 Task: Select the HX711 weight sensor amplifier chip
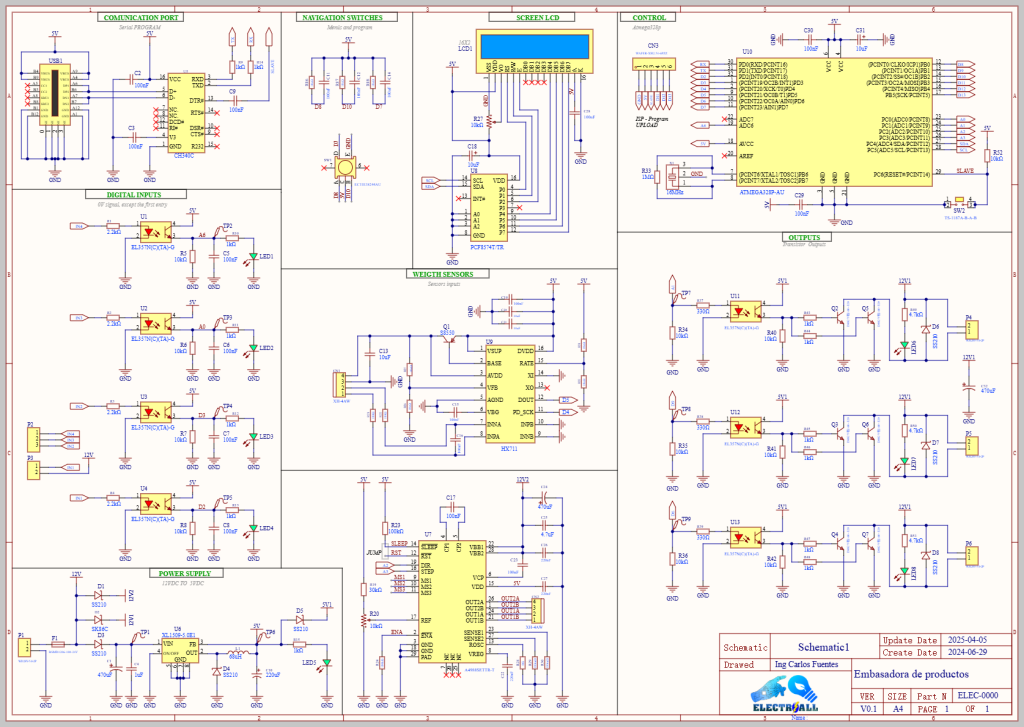pos(509,395)
